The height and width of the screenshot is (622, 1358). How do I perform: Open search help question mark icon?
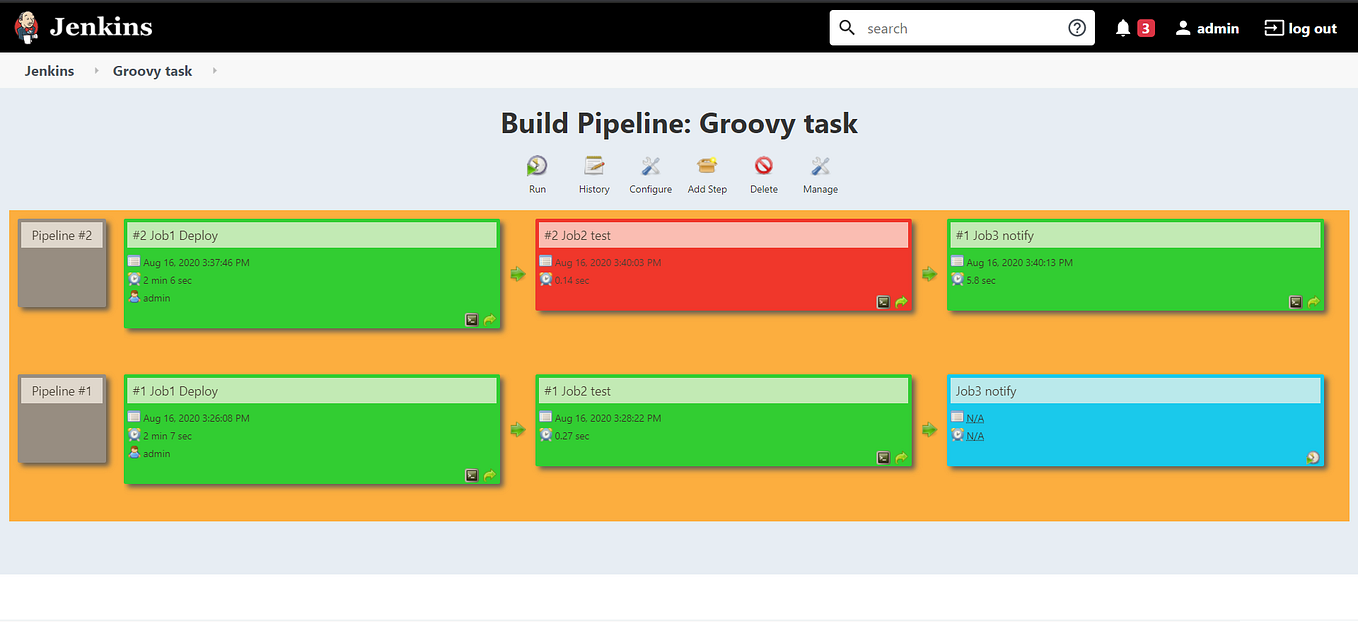[x=1077, y=27]
